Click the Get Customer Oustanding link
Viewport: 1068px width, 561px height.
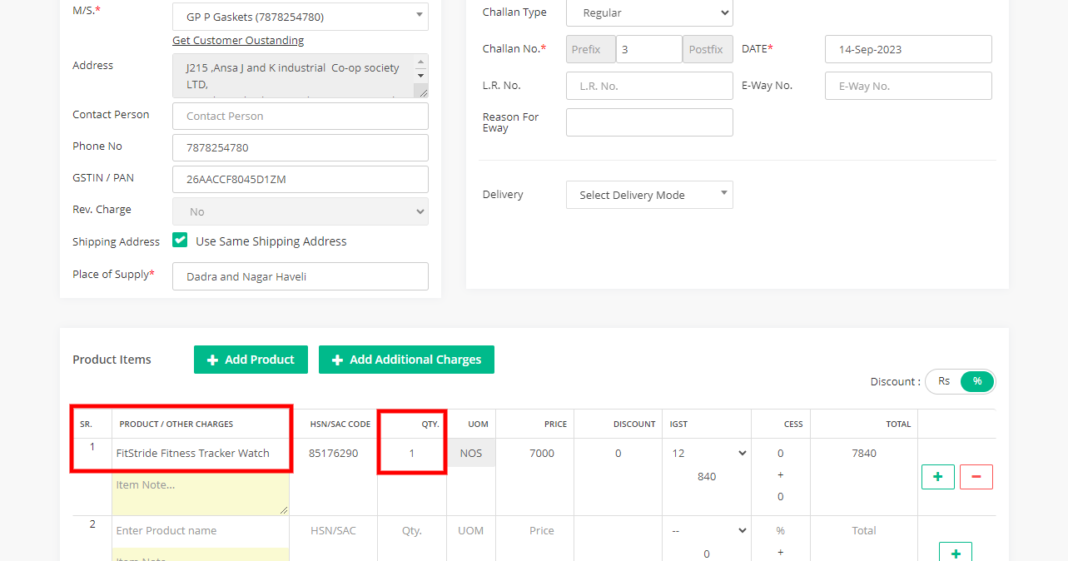pyautogui.click(x=238, y=40)
